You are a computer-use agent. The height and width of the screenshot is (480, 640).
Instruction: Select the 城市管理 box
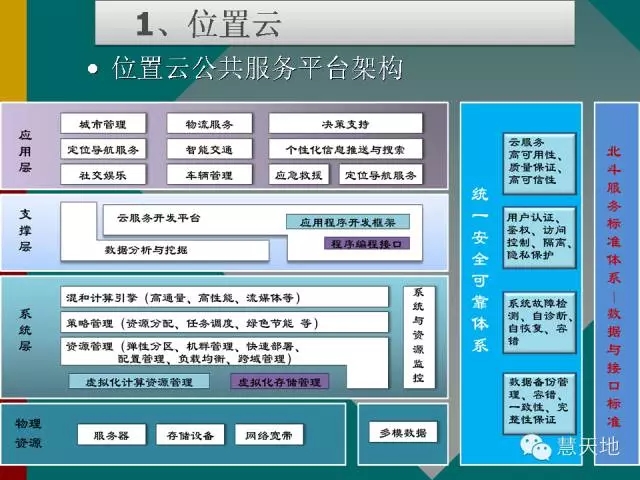tap(102, 125)
